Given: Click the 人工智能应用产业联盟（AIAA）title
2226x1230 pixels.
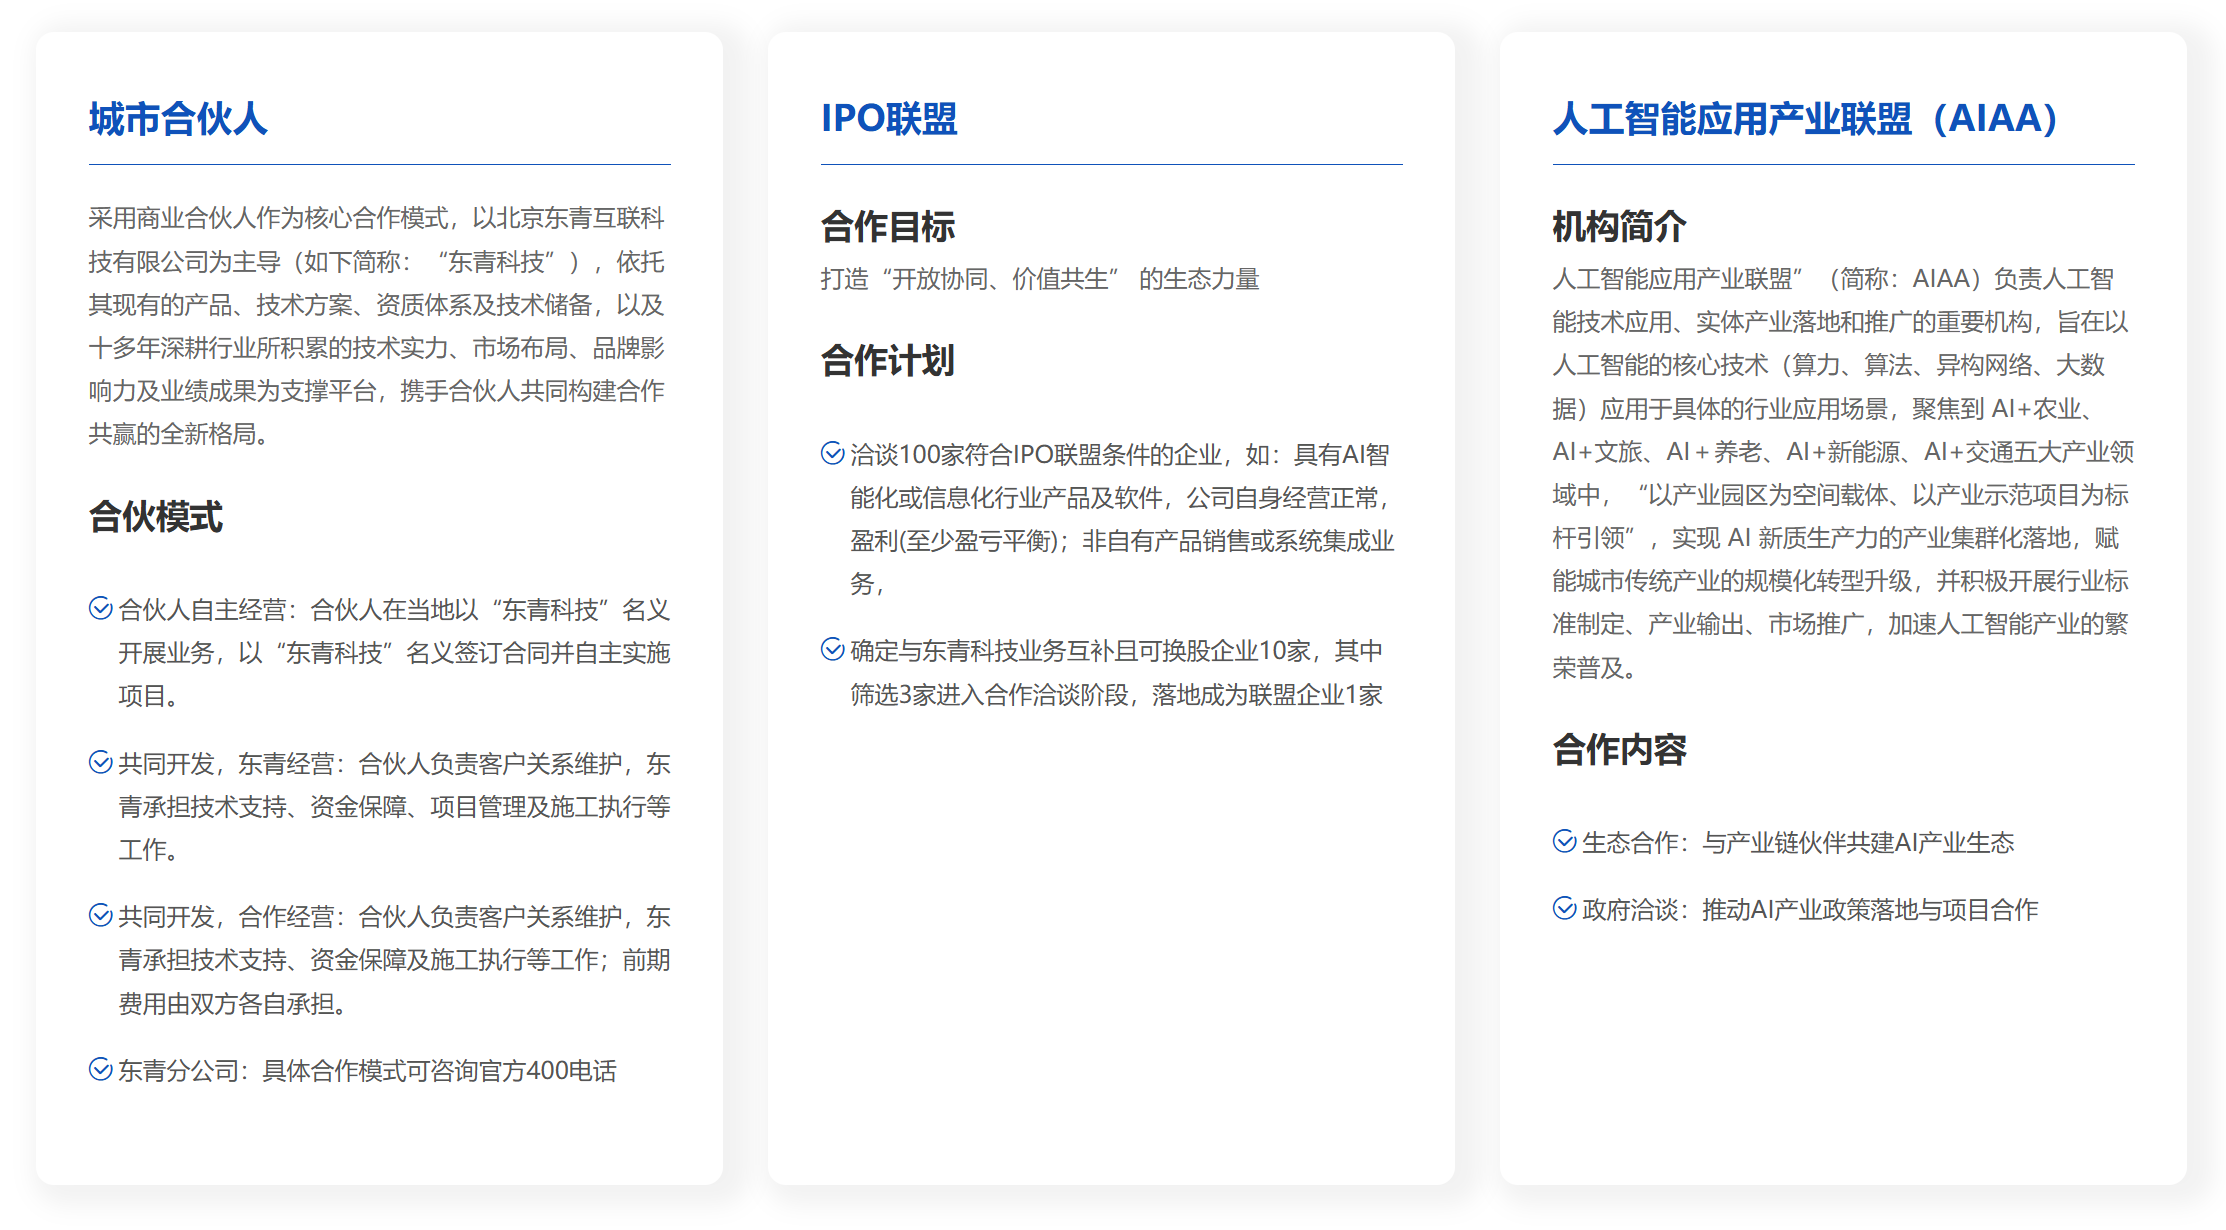Looking at the screenshot, I should 1805,119.
